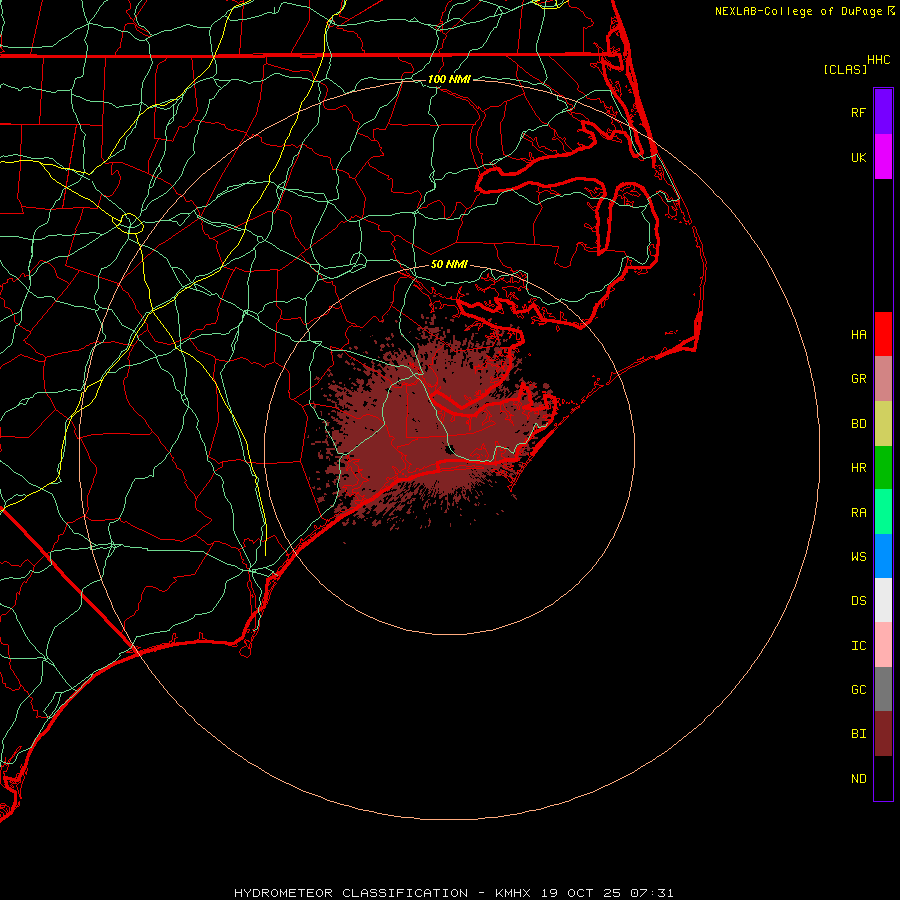This screenshot has width=900, height=900.
Task: Click the GC legend label
Action: (x=858, y=689)
